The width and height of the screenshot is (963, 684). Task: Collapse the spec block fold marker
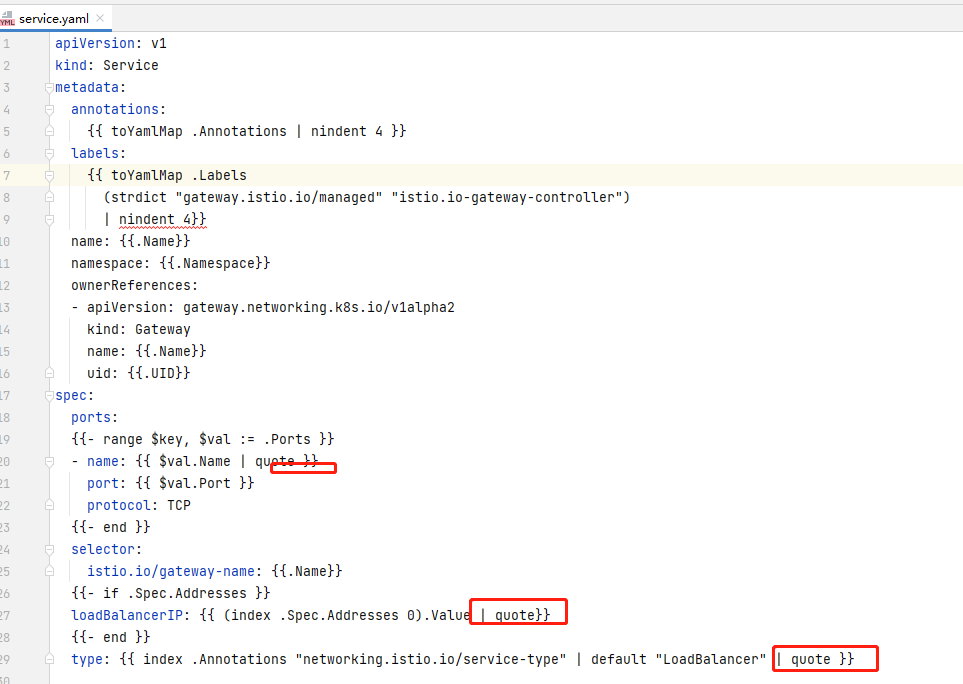point(49,396)
